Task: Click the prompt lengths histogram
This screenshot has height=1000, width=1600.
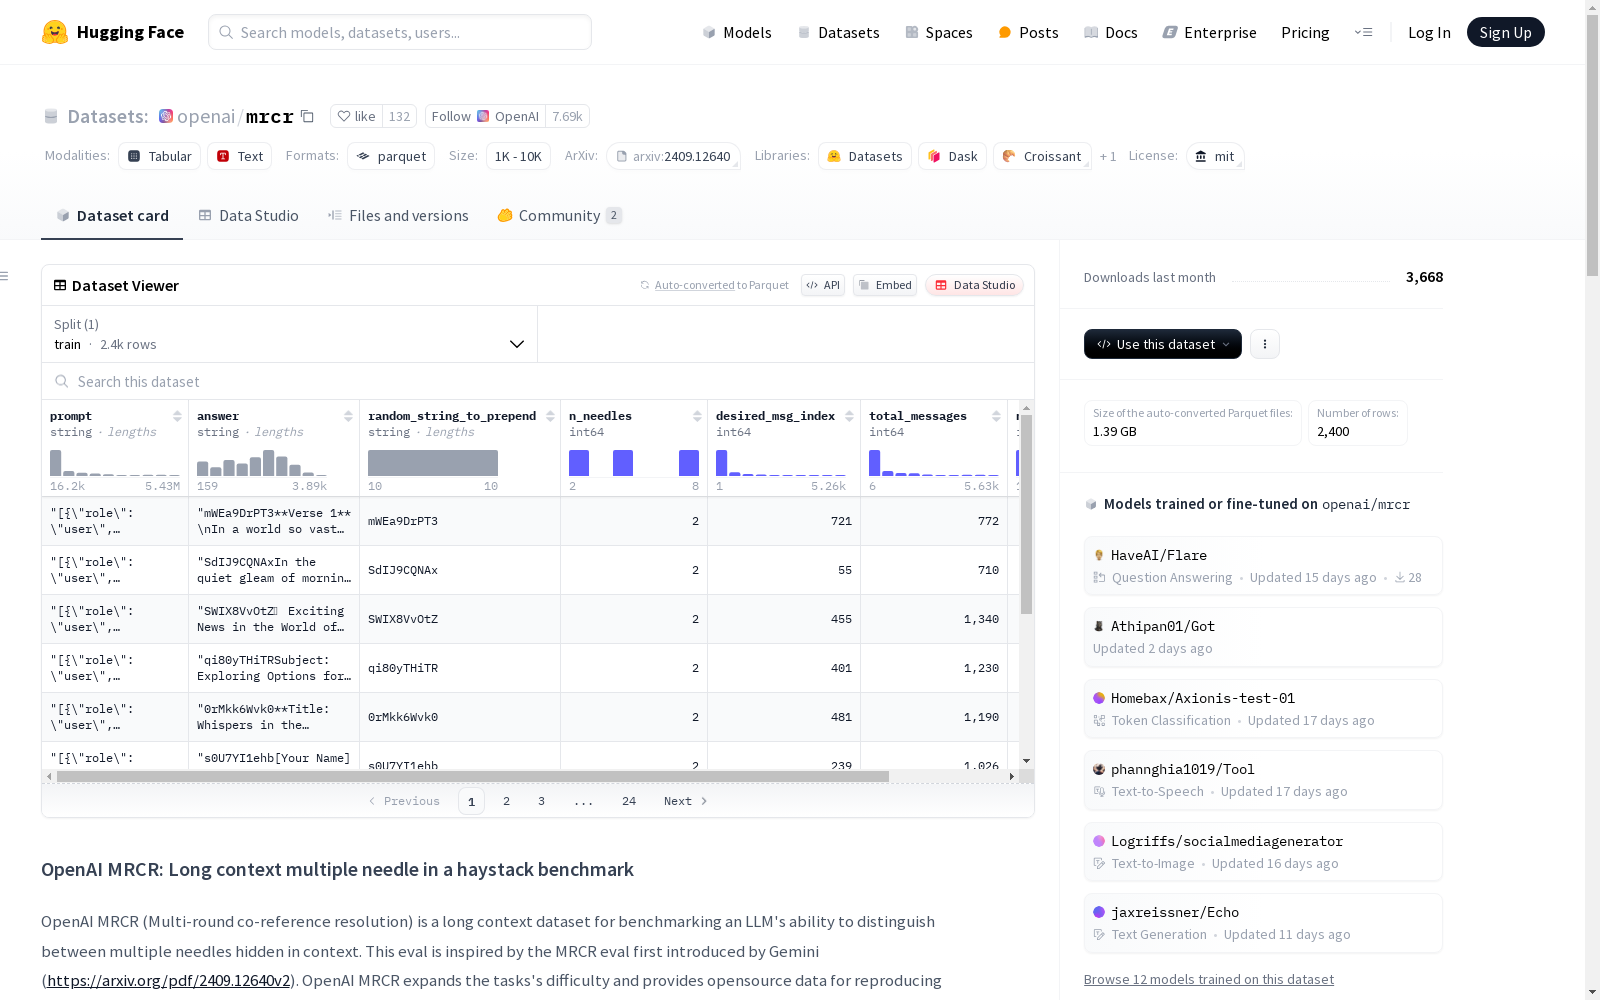Action: point(115,463)
